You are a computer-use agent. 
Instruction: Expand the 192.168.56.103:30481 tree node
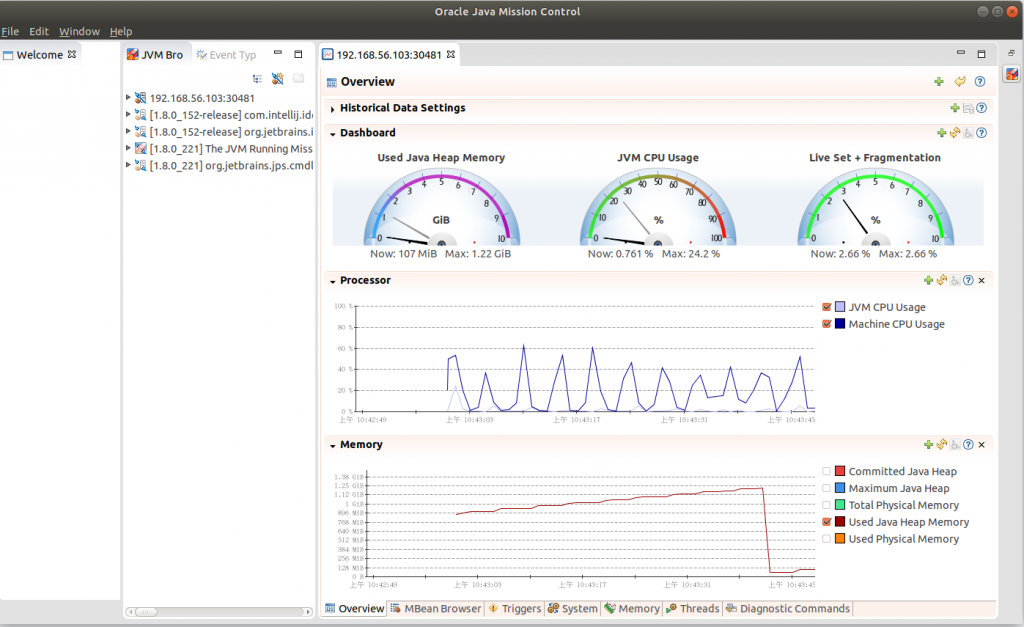pyautogui.click(x=128, y=98)
